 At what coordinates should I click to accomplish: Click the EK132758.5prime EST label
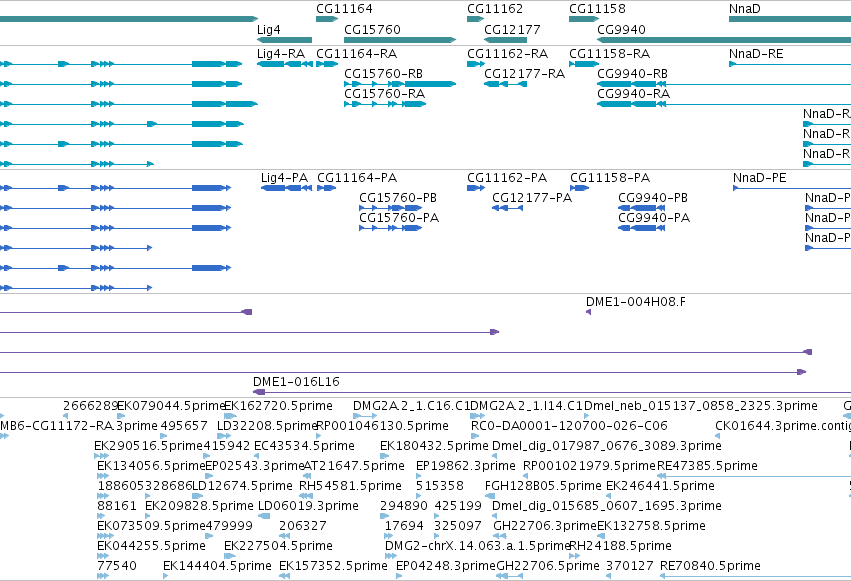651,526
